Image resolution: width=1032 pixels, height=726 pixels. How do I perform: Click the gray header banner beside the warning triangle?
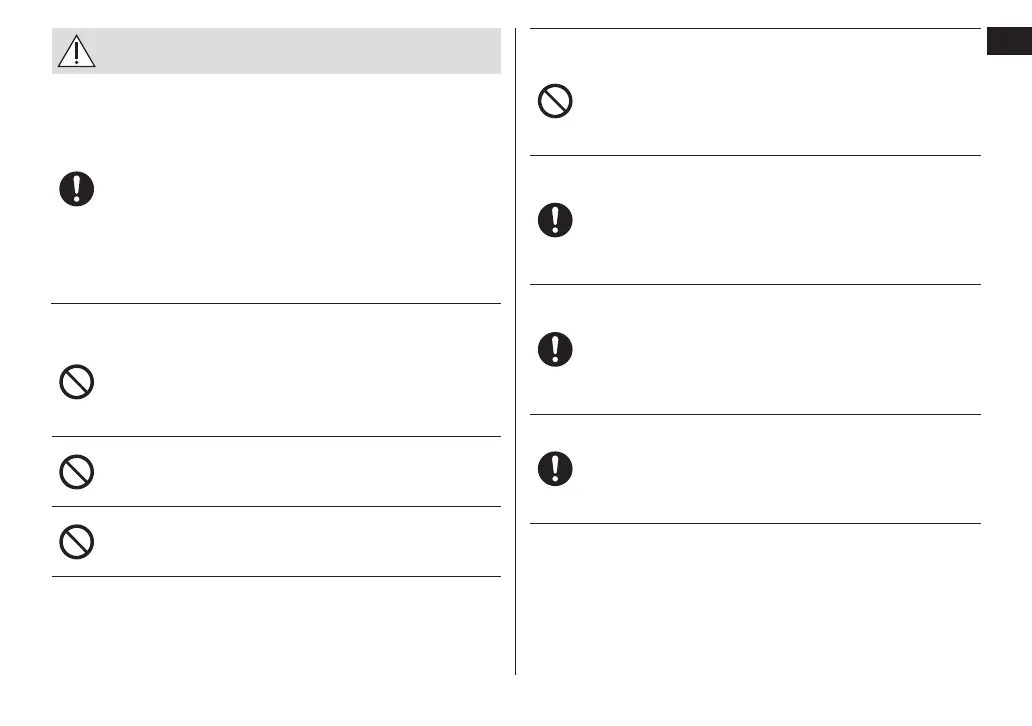[x=300, y=51]
